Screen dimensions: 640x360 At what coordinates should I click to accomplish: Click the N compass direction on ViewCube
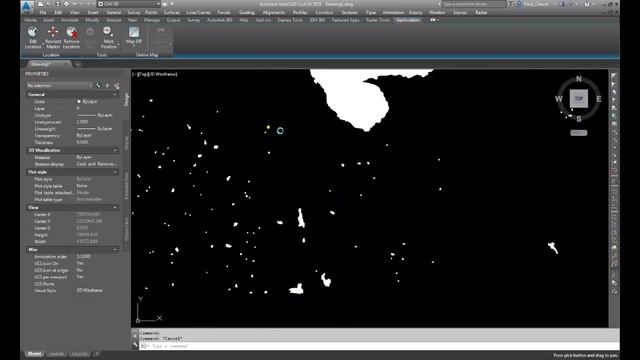[x=579, y=79]
